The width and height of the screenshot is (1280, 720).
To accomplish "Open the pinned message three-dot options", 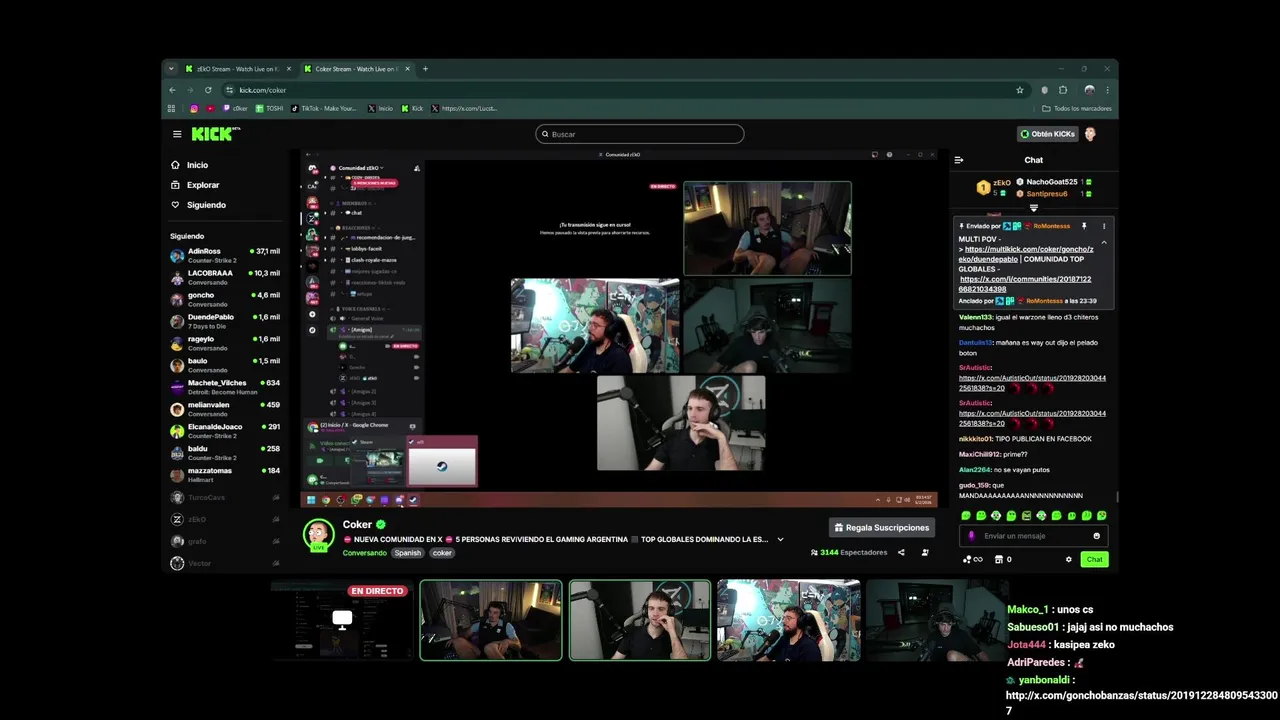I will (x=1104, y=227).
